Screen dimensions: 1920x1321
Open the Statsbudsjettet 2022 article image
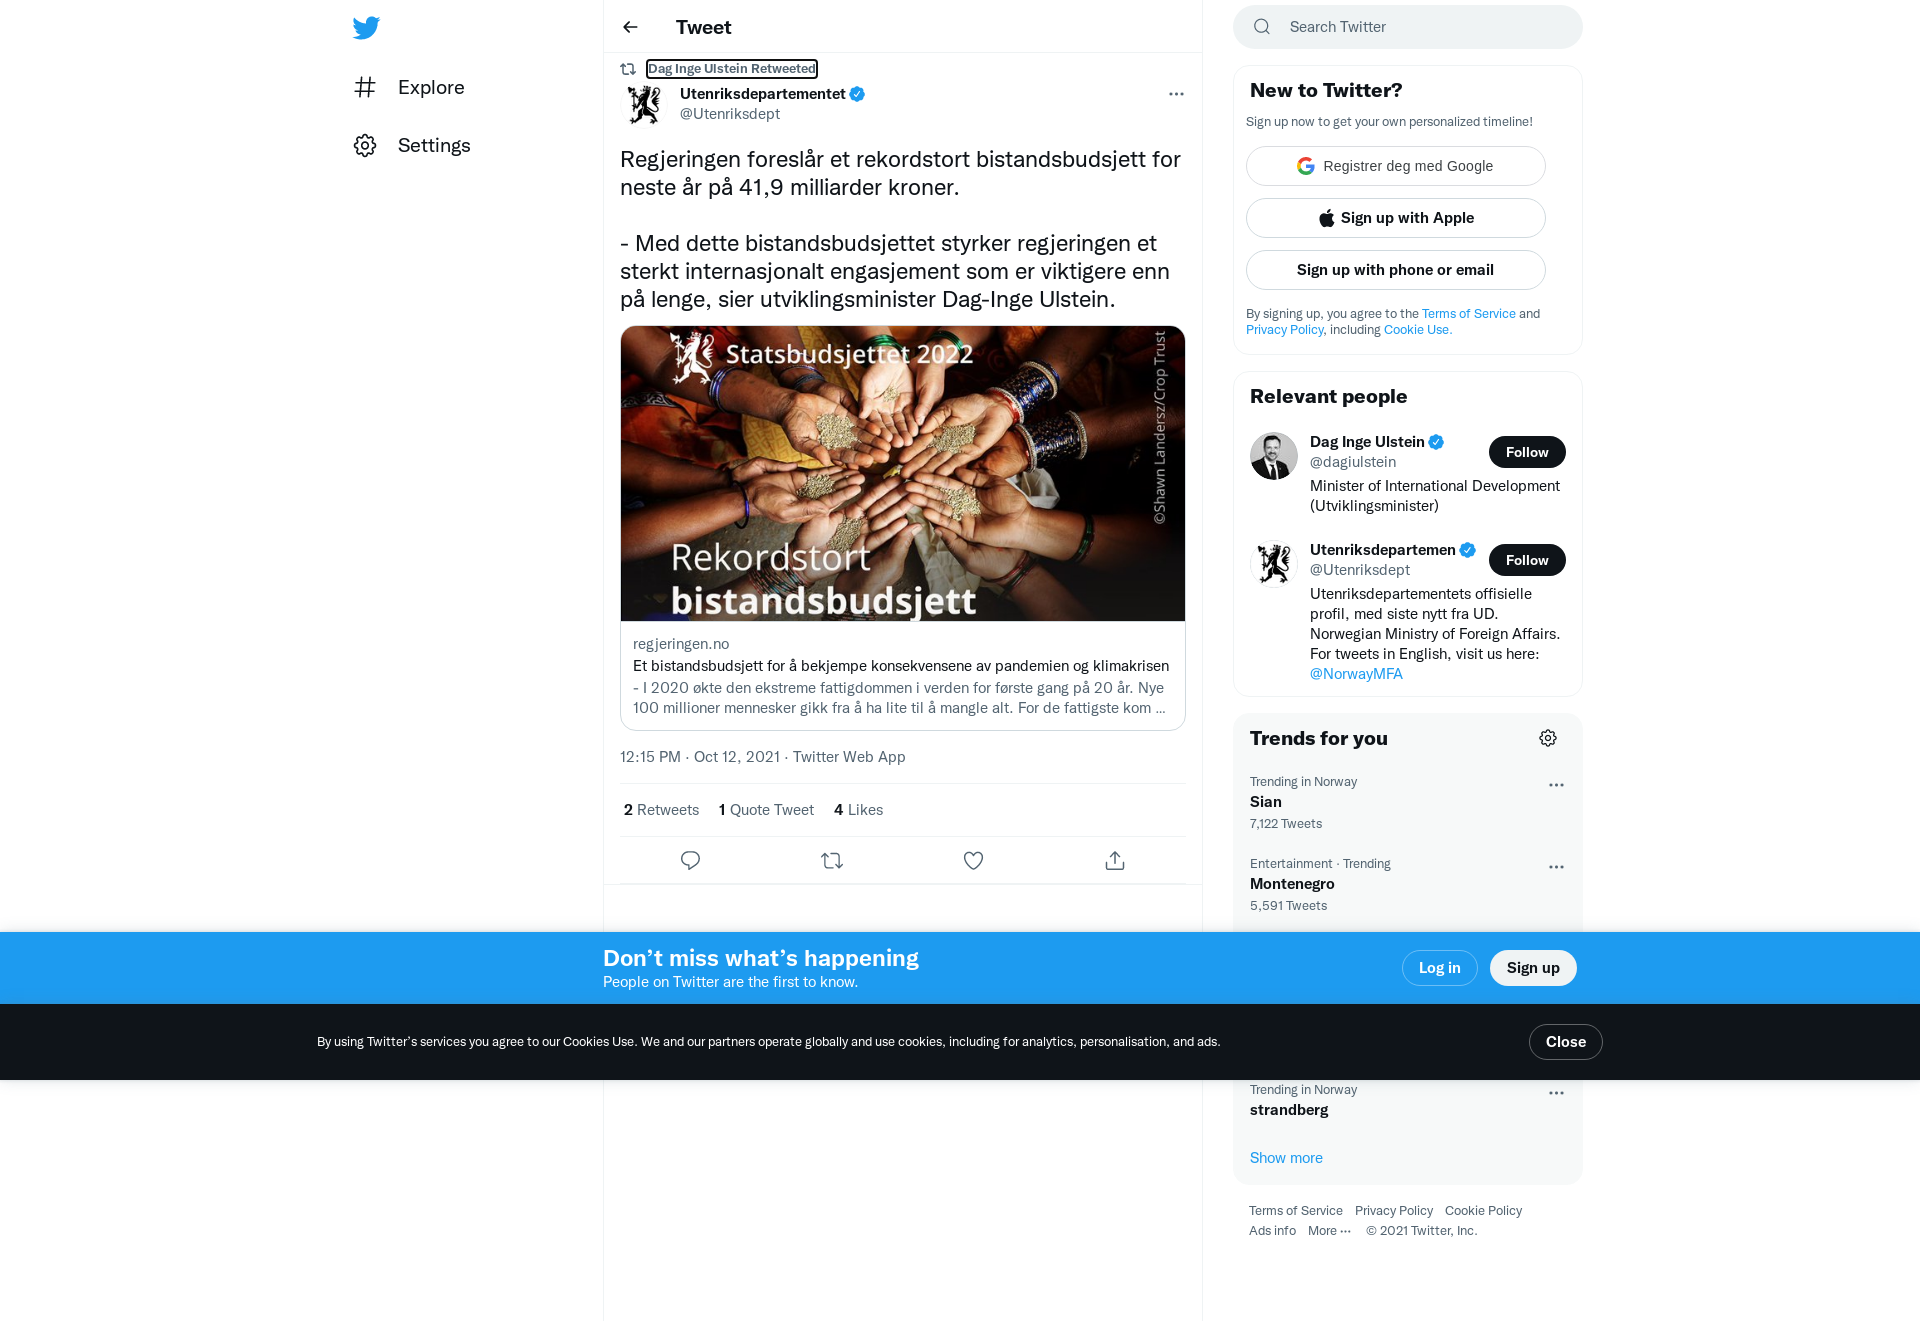(x=903, y=474)
